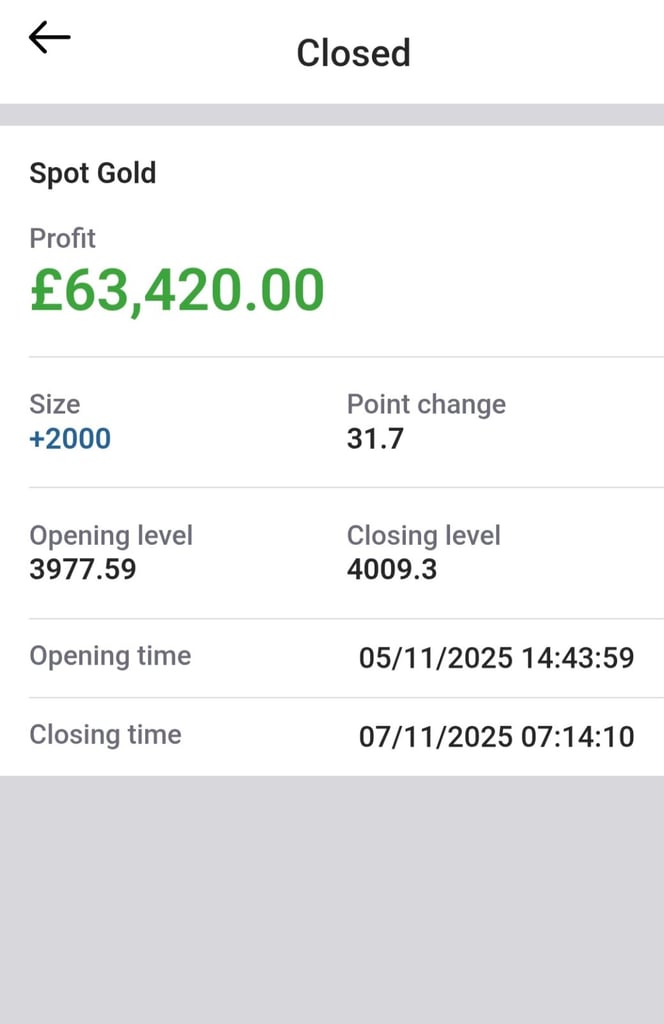
Task: Tap the blue +2000 size value
Action: 69,438
